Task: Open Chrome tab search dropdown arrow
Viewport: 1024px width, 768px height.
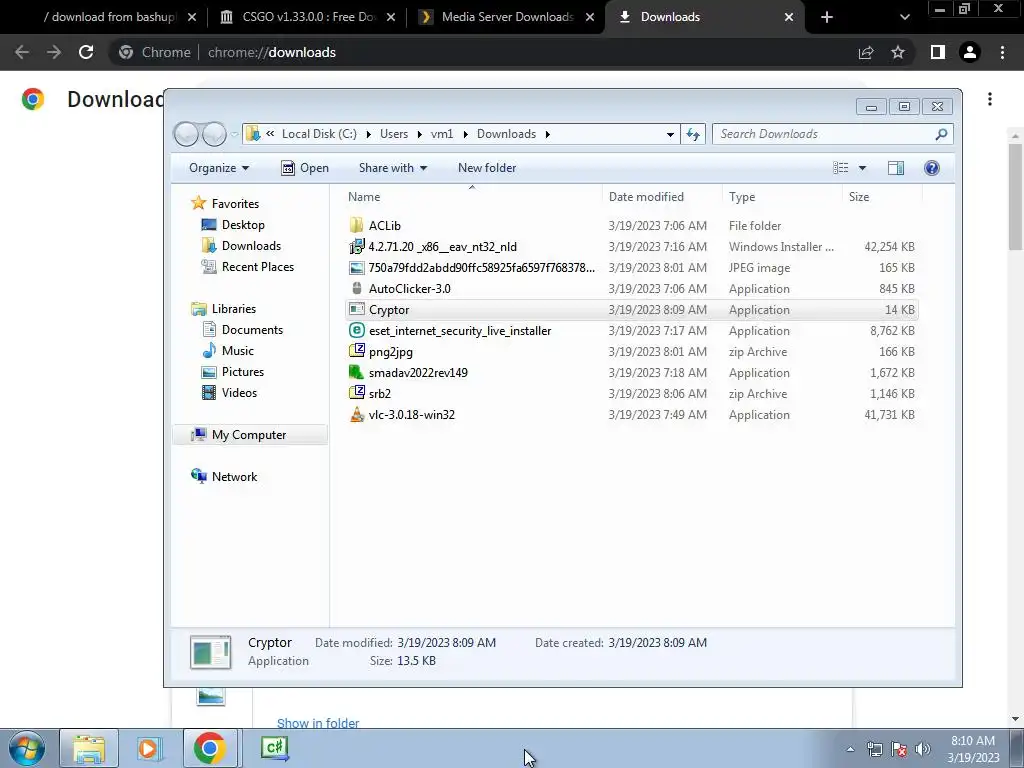Action: [904, 17]
